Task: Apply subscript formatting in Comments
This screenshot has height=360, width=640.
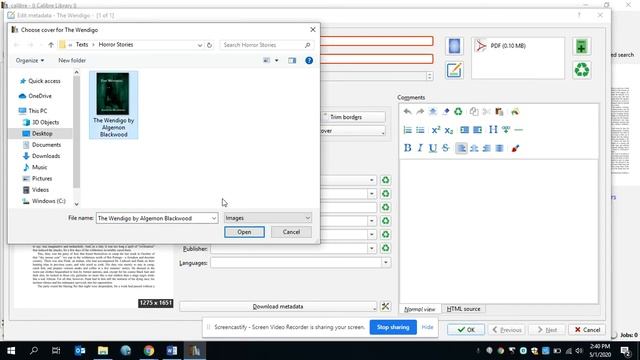Action: tap(449, 130)
